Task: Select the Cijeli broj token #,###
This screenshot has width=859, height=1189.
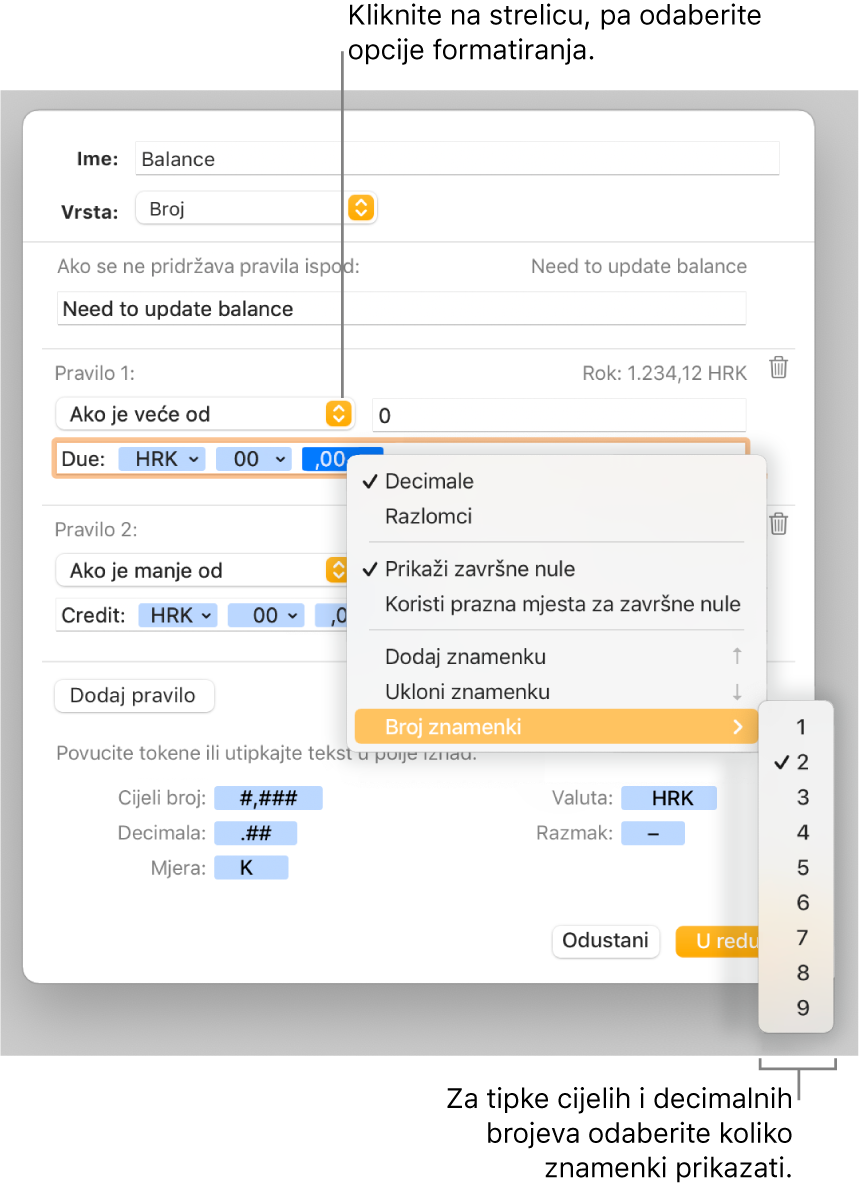Action: 268,798
